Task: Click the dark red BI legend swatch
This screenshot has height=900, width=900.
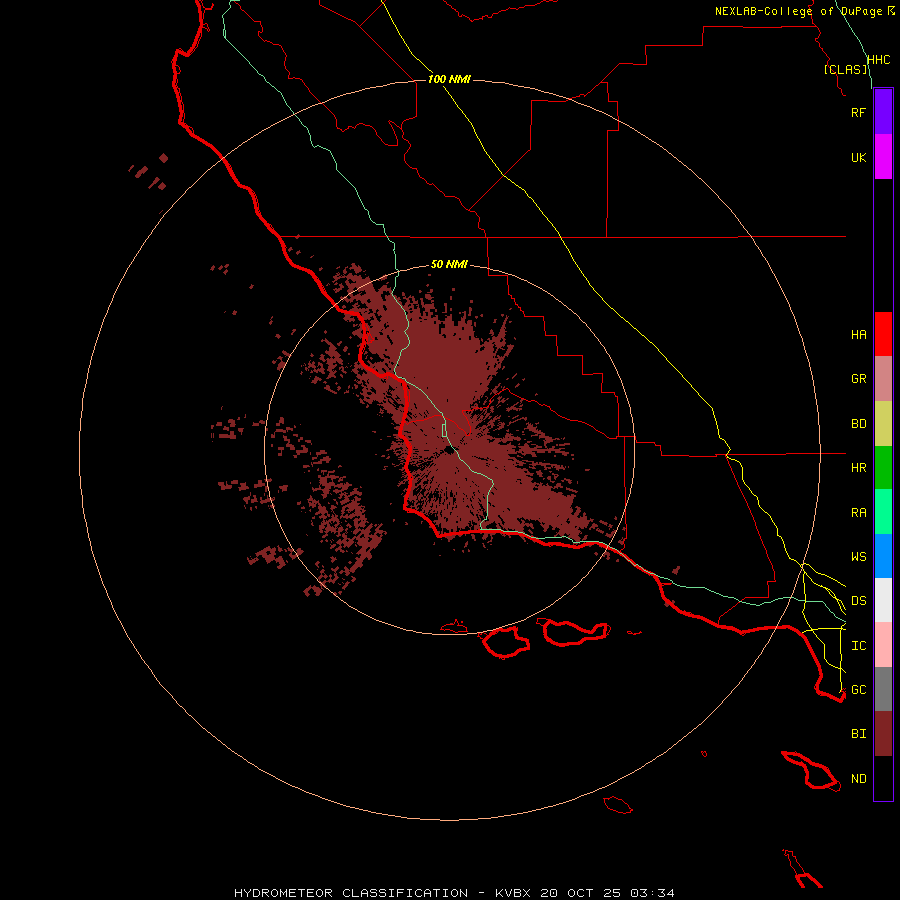Action: 883,734
